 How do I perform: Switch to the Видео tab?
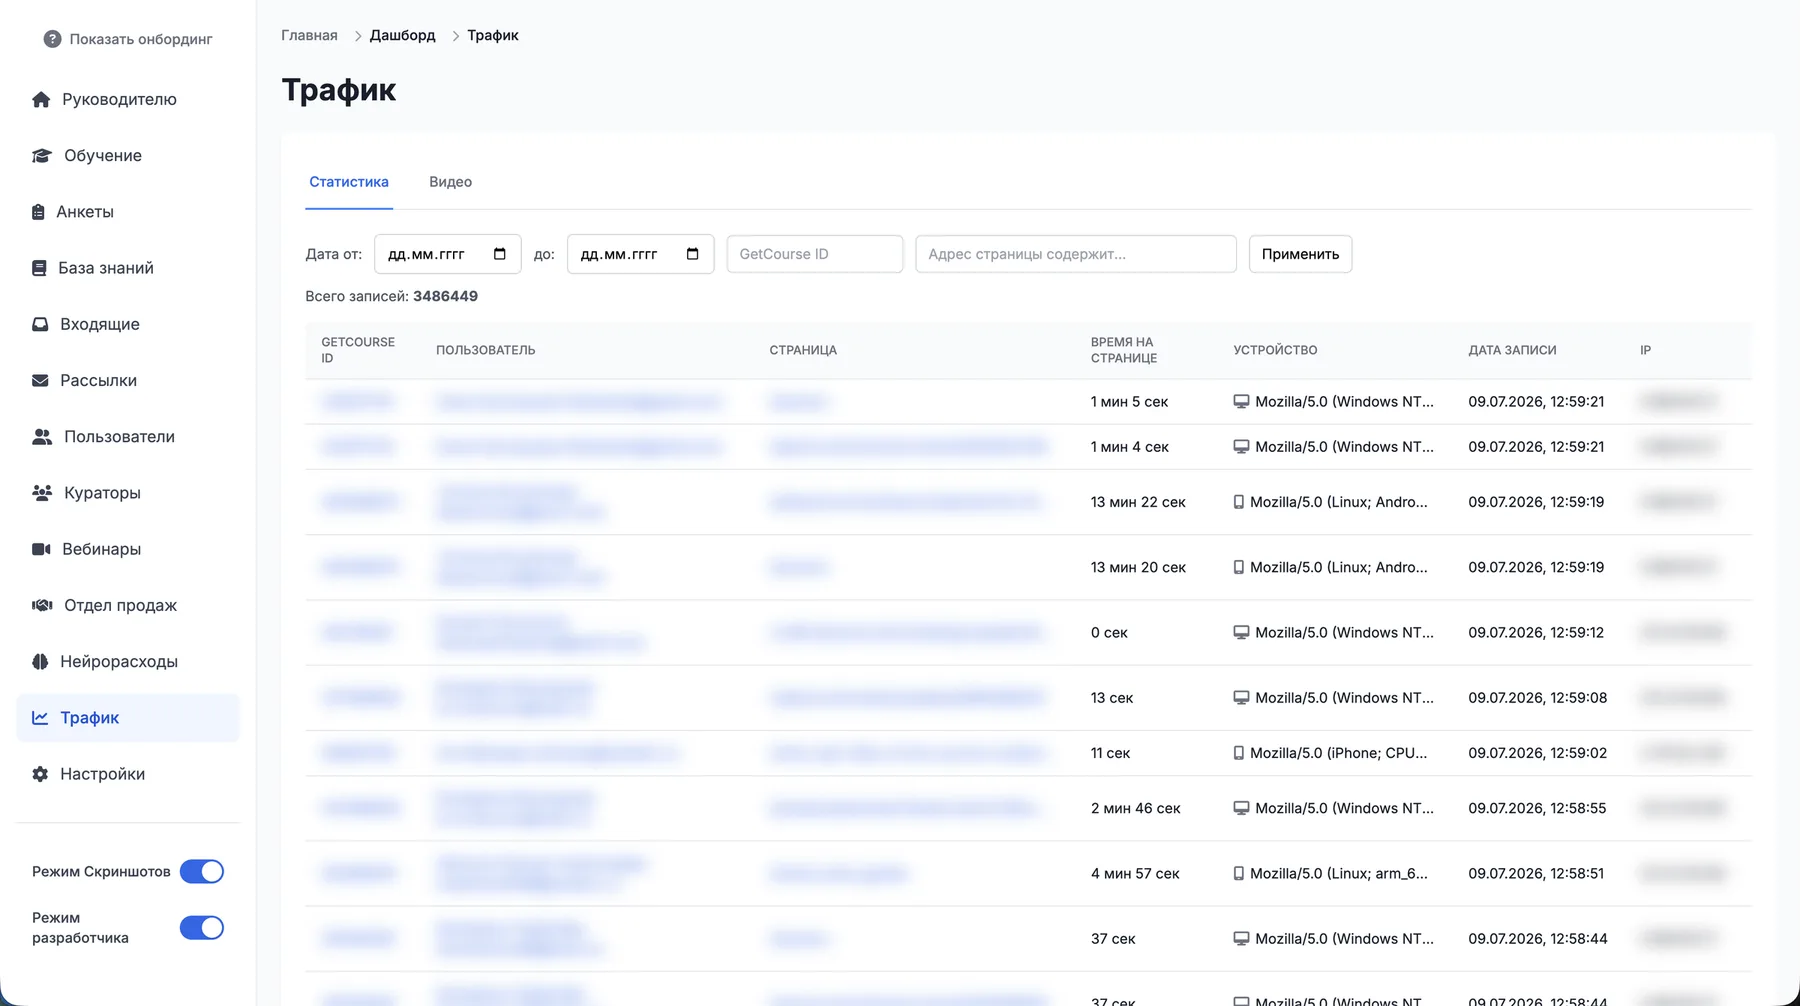coord(451,182)
